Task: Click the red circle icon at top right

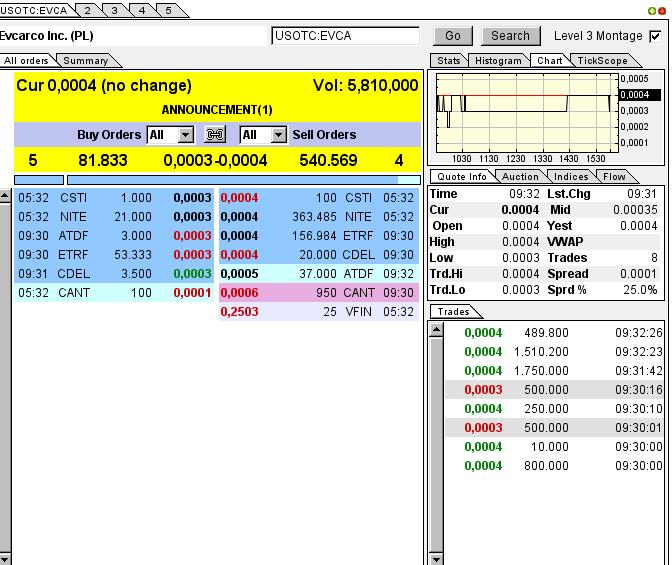Action: pyautogui.click(x=662, y=11)
